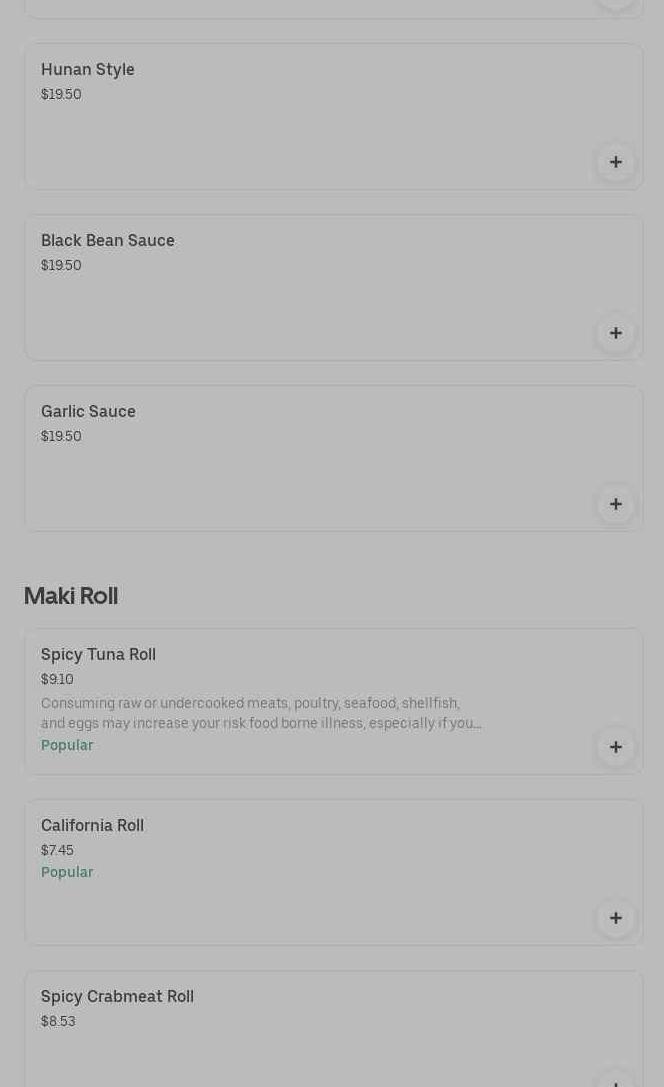
Task: Click the raw food warning description text
Action: coord(260,713)
